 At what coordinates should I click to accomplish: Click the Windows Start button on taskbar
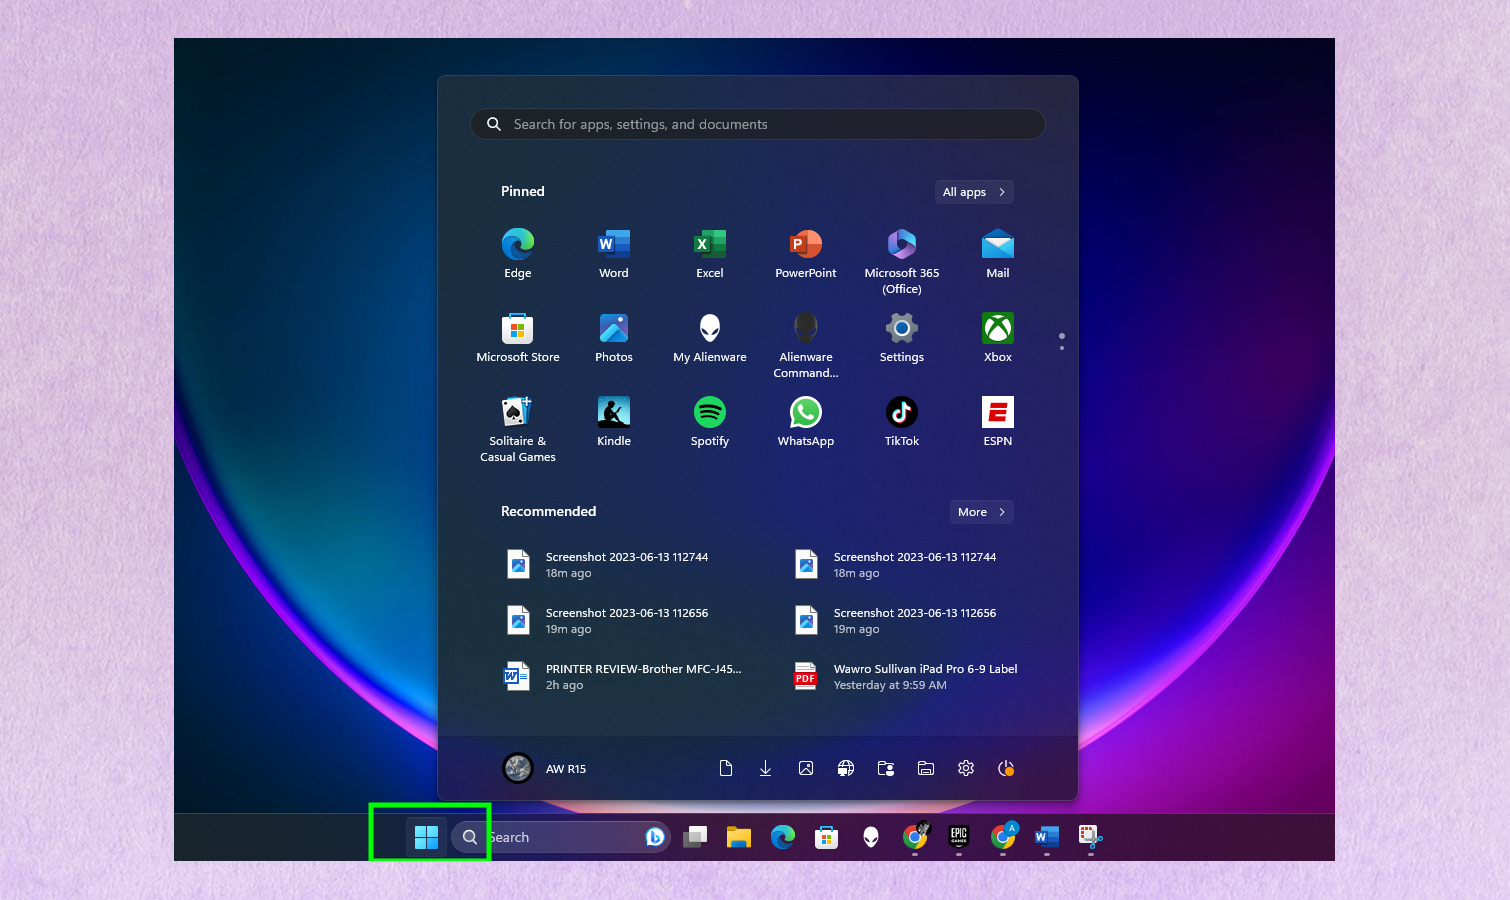tap(427, 837)
